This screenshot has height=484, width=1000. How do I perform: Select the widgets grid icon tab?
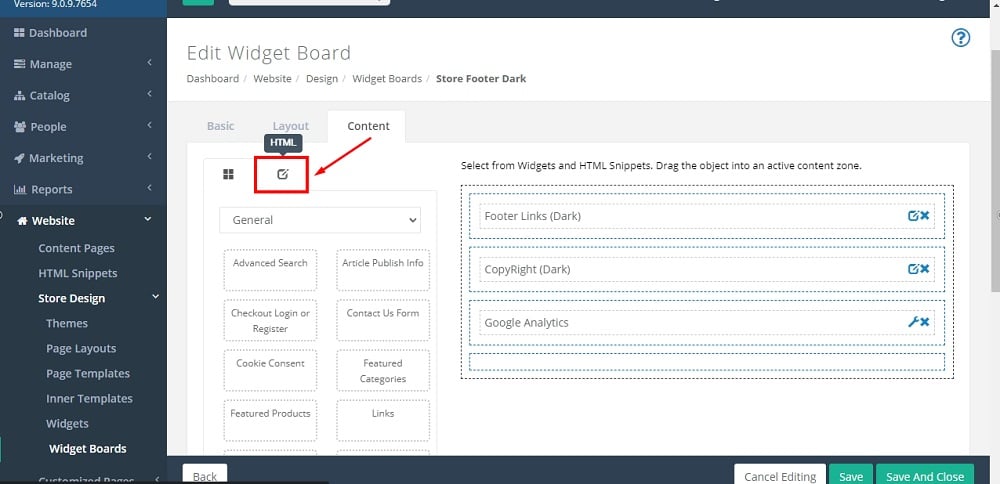pos(228,174)
